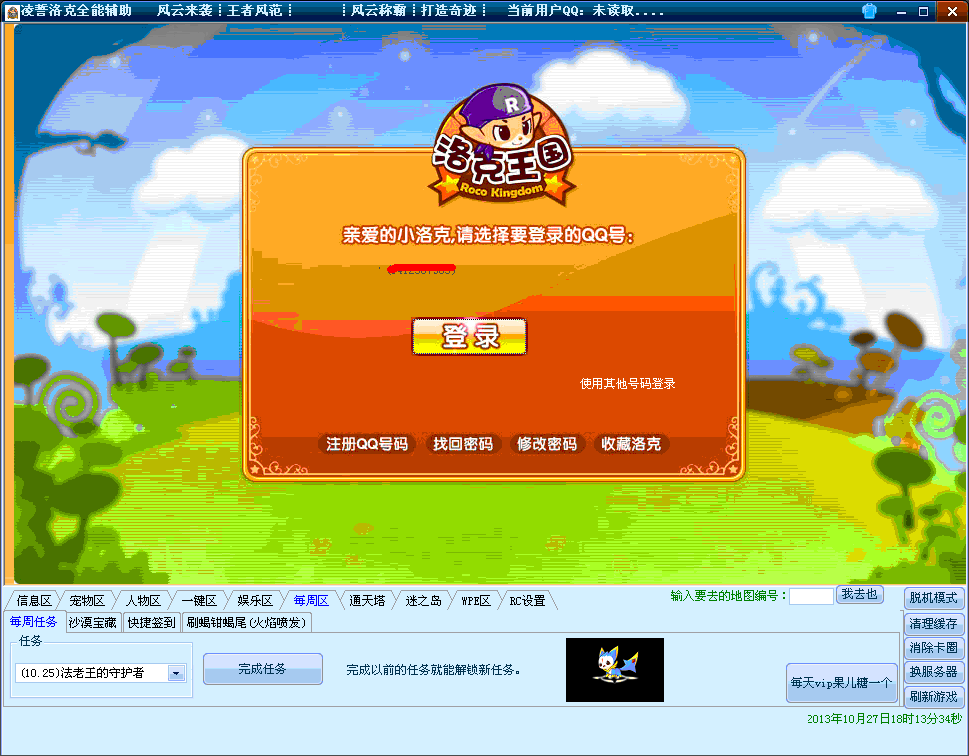Open the 刷蝎钳蝎尾(火焰喷发) sub-tab
The height and width of the screenshot is (756, 969).
coord(246,622)
